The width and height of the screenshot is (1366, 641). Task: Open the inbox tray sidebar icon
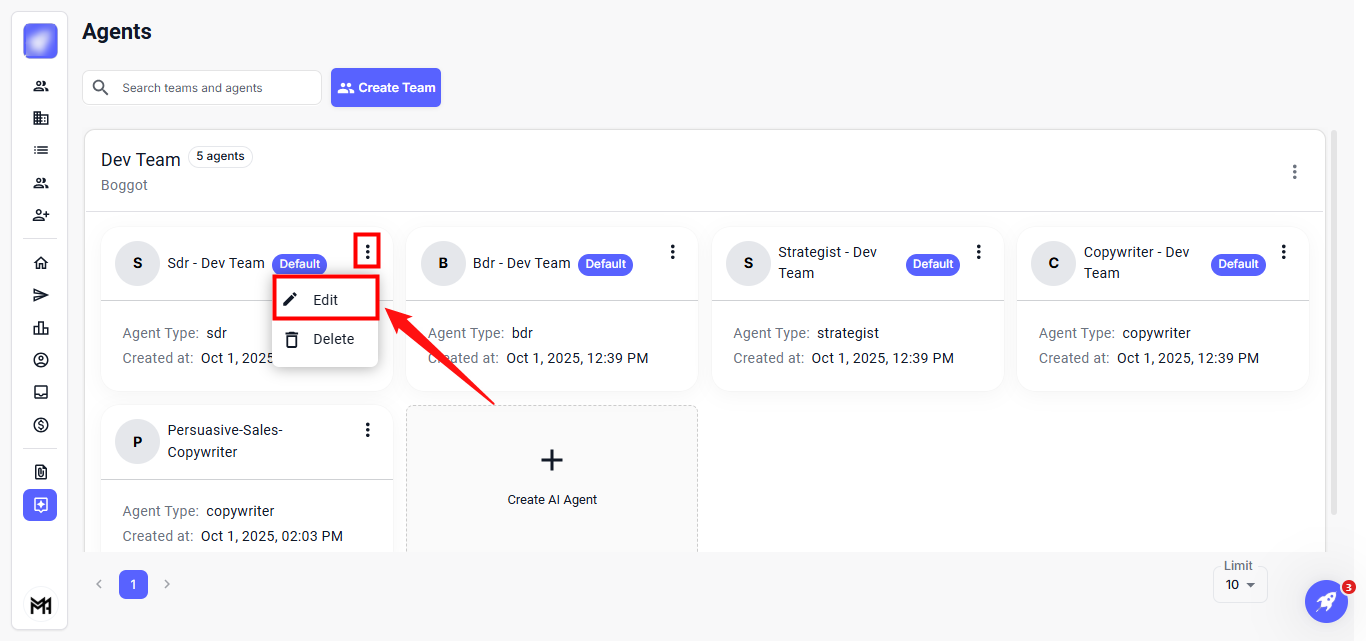coord(41,392)
